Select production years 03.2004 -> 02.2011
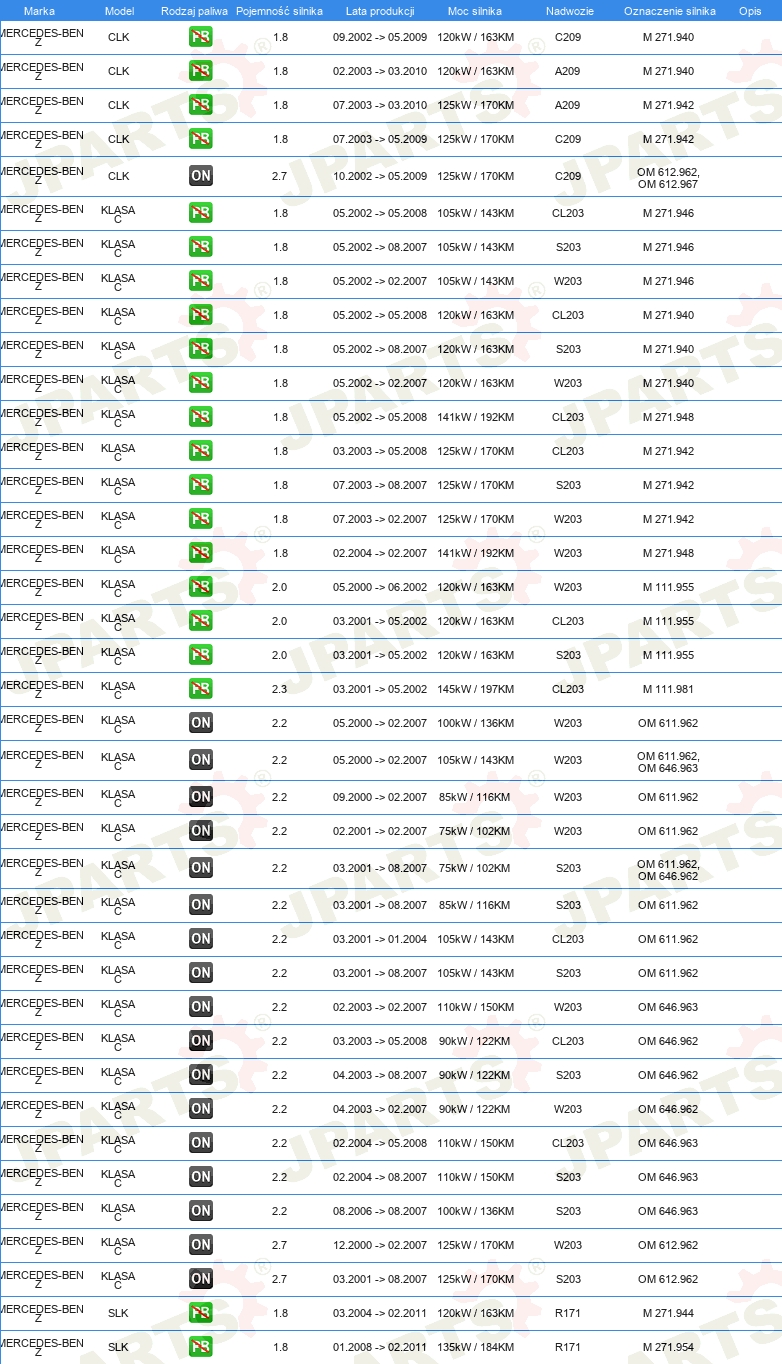This screenshot has width=782, height=1364. point(380,1312)
